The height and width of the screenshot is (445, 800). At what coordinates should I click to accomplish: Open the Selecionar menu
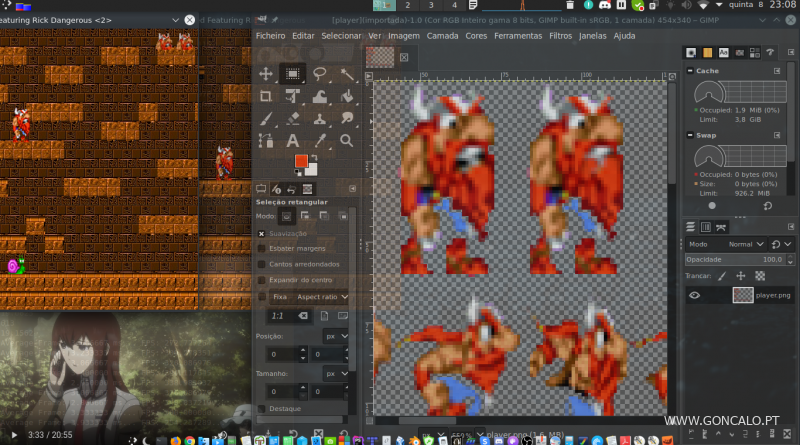coord(341,36)
